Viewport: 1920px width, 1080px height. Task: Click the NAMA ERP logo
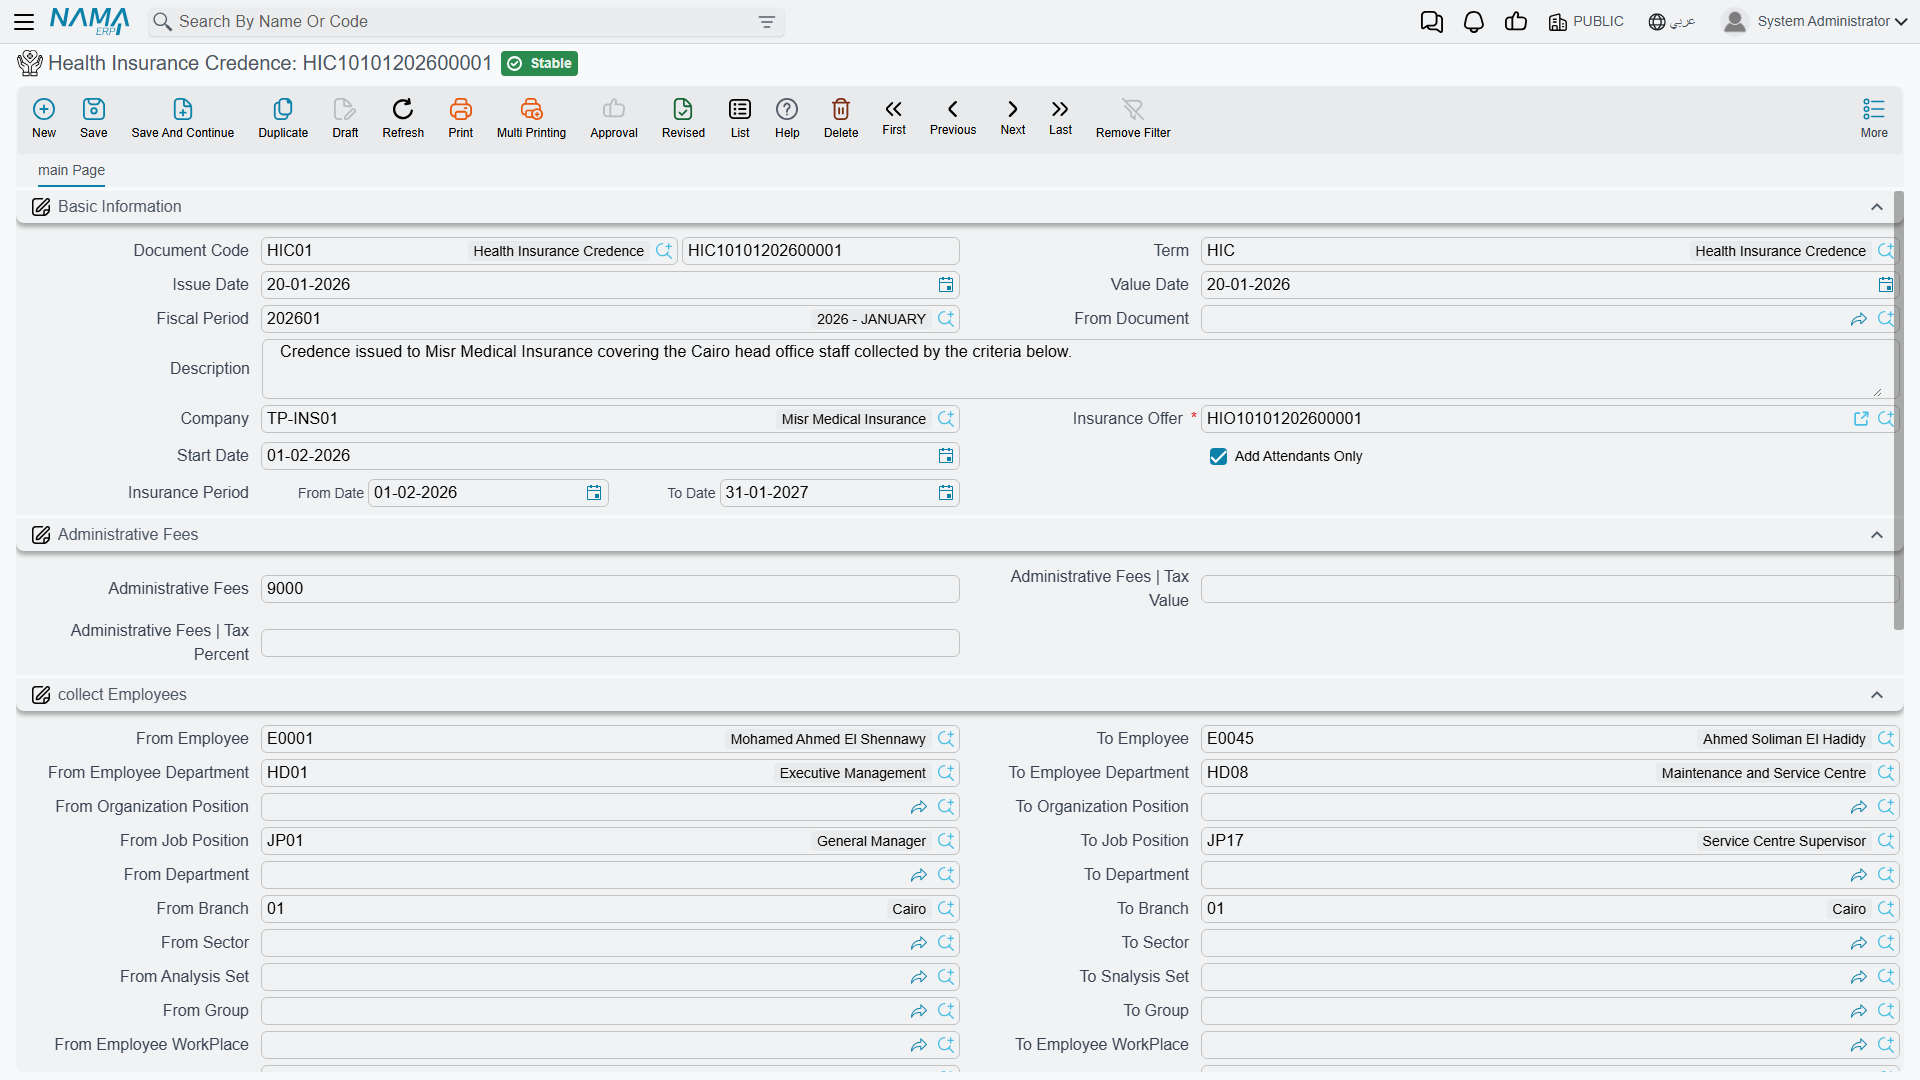pyautogui.click(x=89, y=21)
